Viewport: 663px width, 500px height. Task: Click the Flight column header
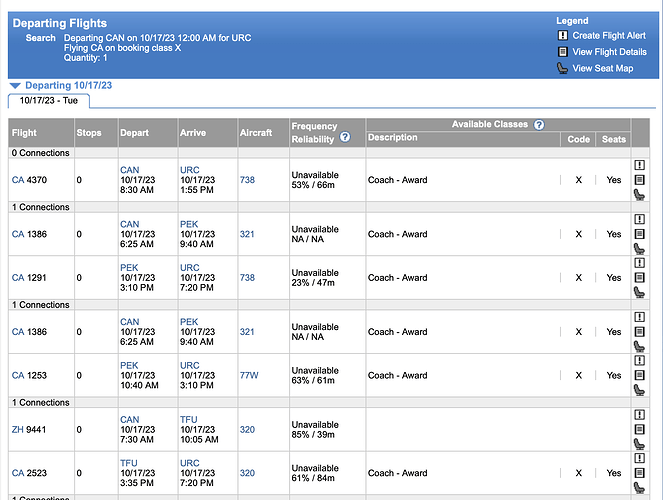pos(24,133)
